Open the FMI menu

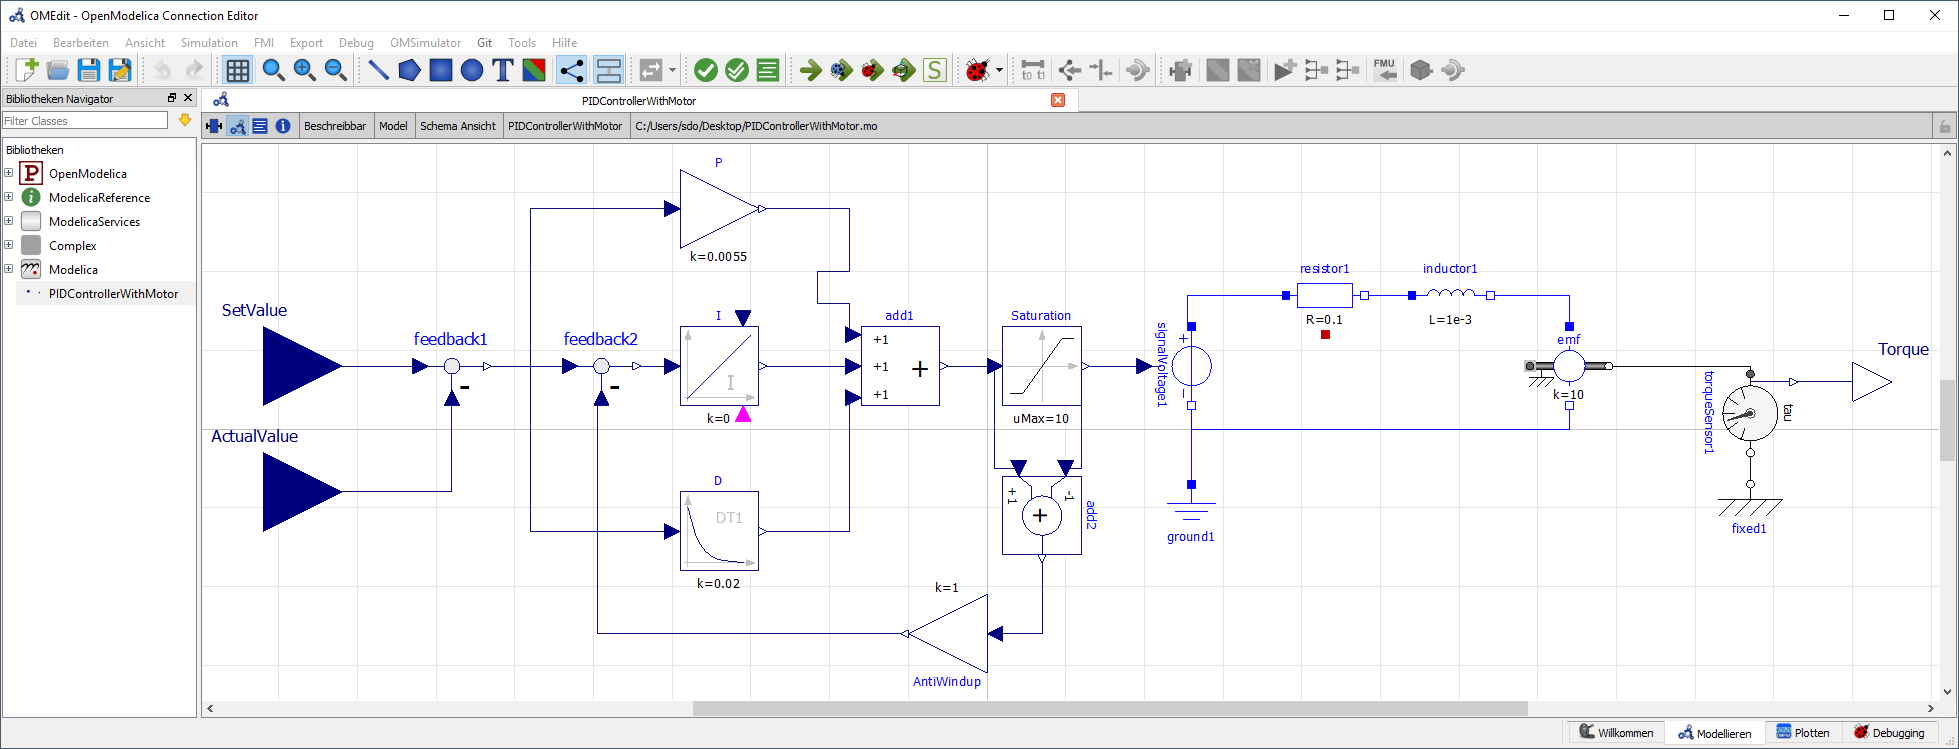[x=264, y=43]
